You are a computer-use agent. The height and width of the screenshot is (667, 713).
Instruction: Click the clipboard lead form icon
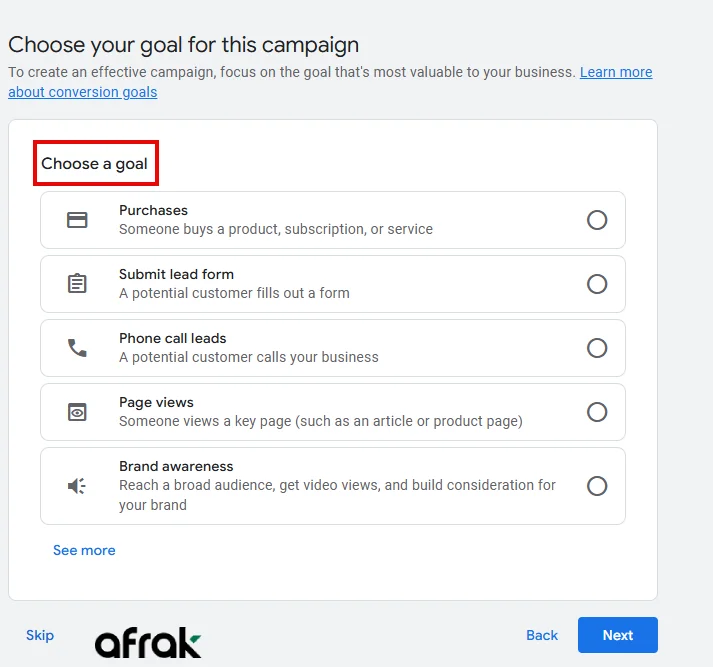pos(77,284)
